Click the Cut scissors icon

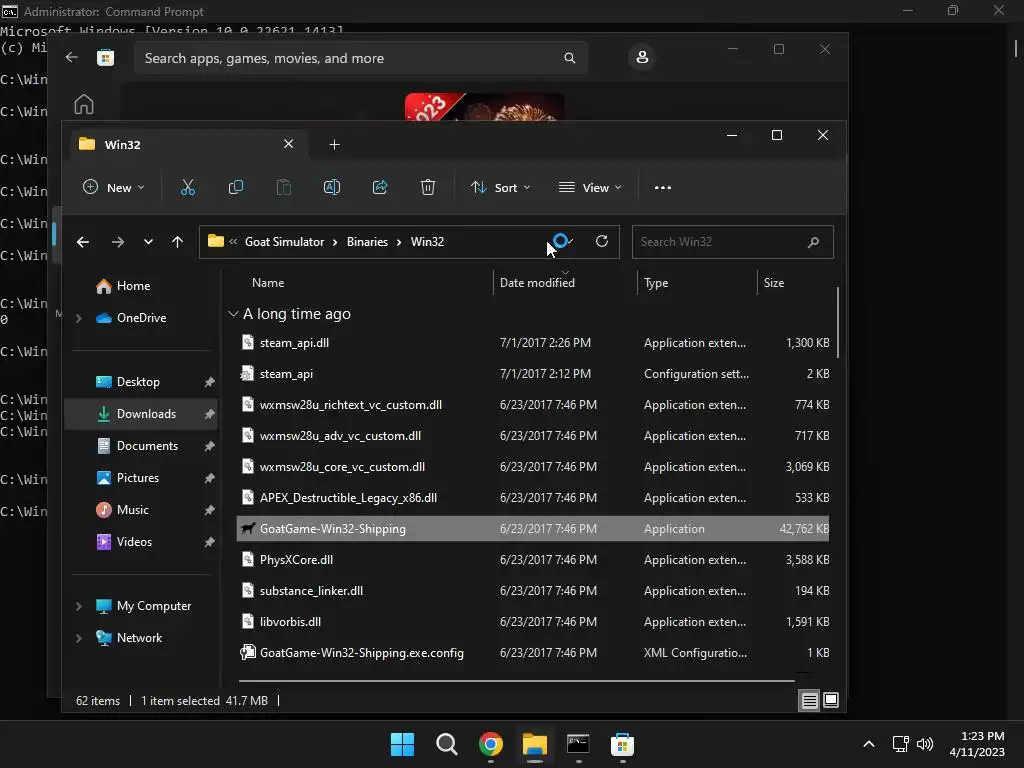[x=187, y=187]
